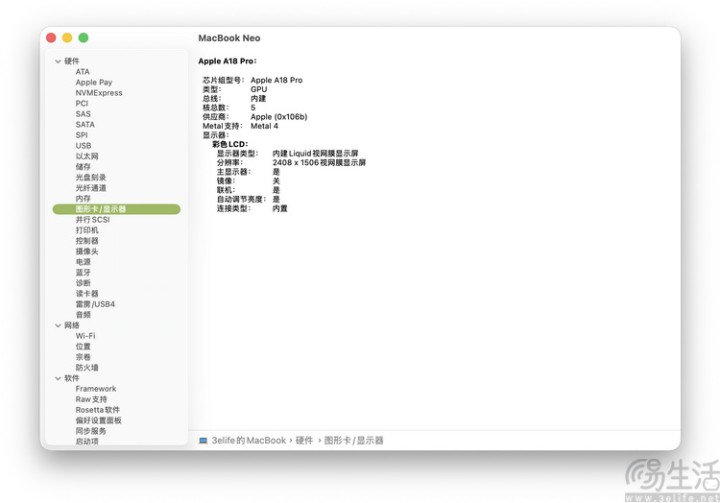Collapse the 硬件 section chevron

[58, 61]
